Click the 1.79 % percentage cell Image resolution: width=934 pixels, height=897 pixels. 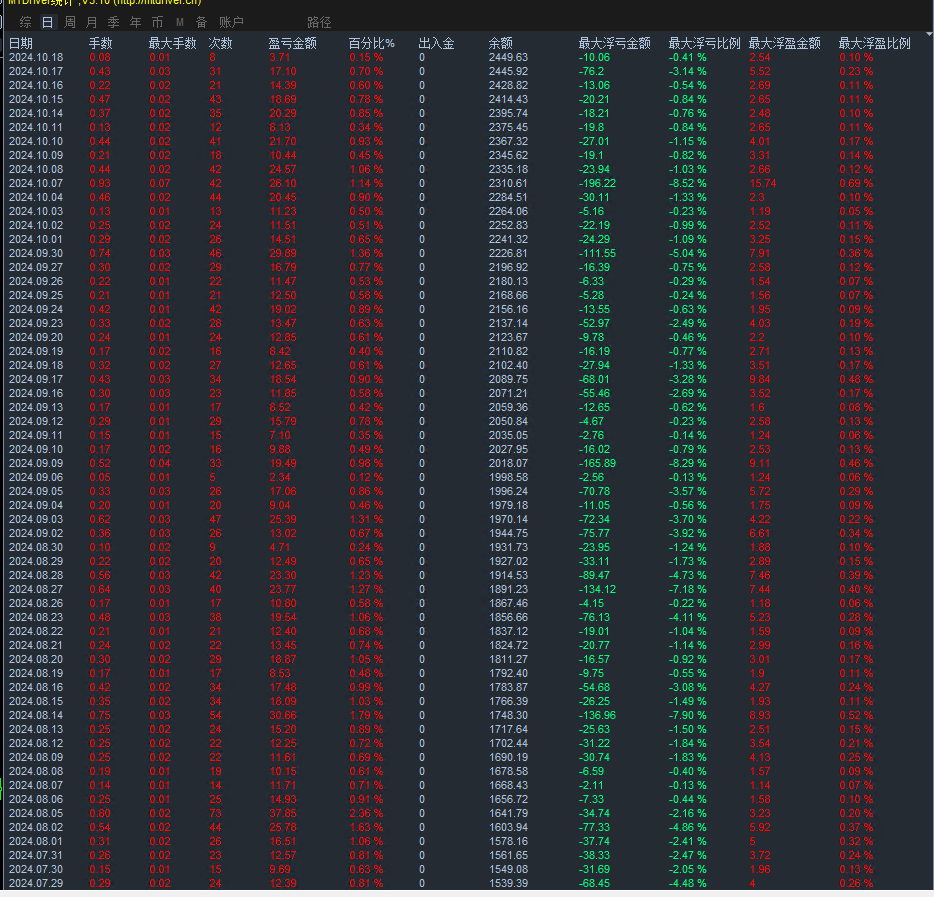click(366, 715)
